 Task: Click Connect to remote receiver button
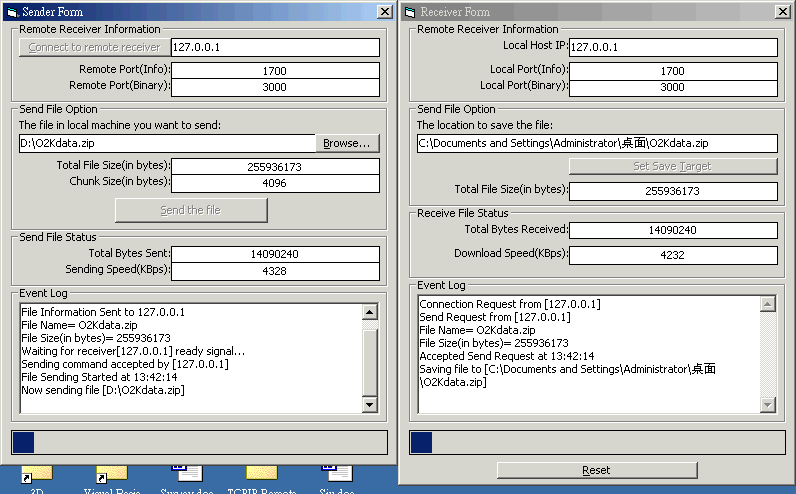pos(94,47)
